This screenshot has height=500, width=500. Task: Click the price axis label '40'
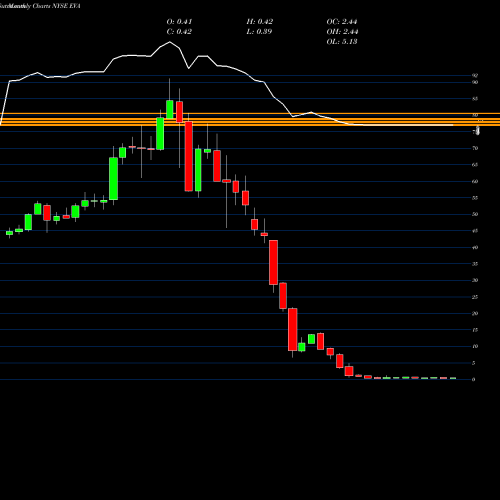click(475, 247)
